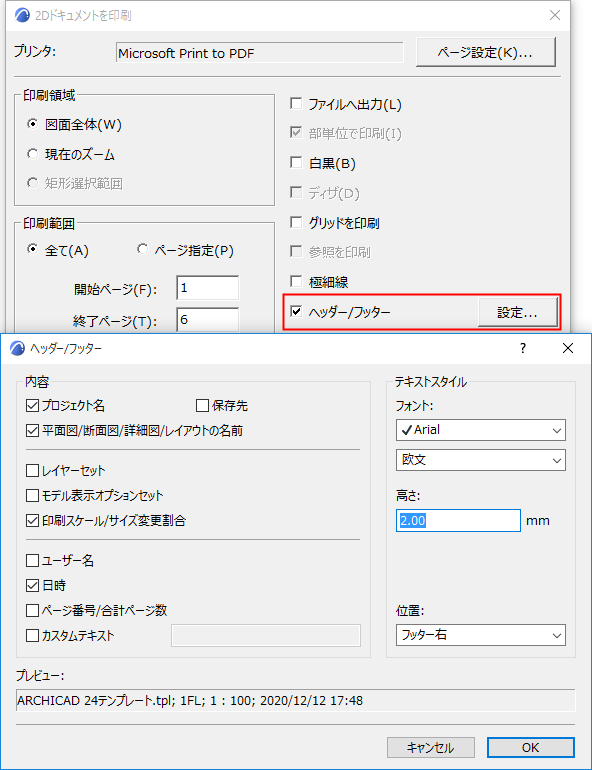Uncheck ヘッダー/フッター in print dialog
The image size is (592, 770).
(x=296, y=311)
